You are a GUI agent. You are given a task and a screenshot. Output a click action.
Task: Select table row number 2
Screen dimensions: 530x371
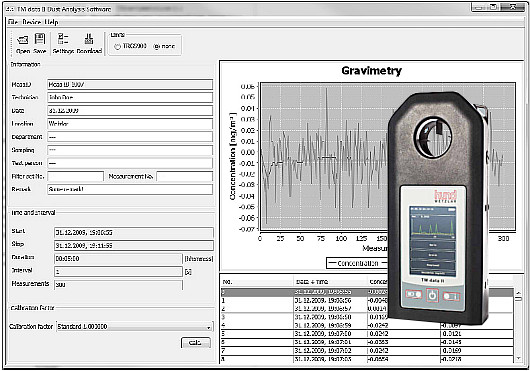(304, 308)
